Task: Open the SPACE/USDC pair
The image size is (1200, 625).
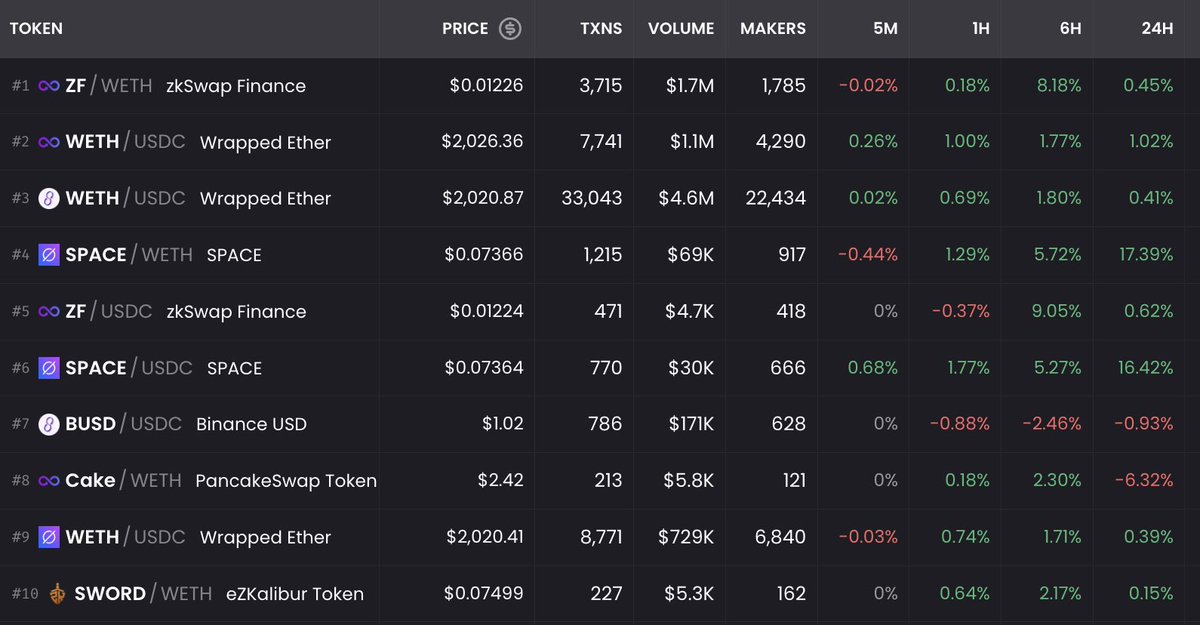Action: (600, 368)
